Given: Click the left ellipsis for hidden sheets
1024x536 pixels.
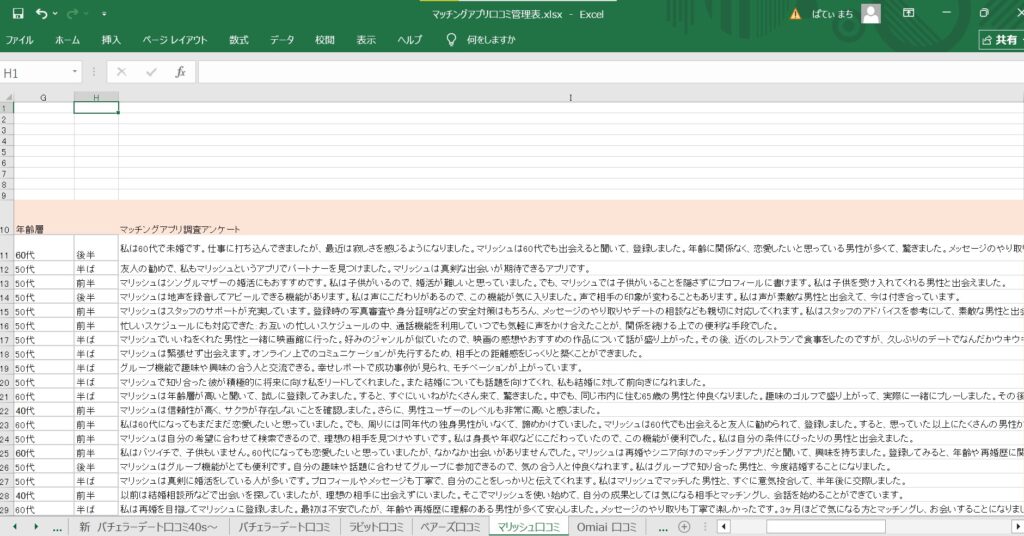Looking at the screenshot, I should pyautogui.click(x=57, y=528).
